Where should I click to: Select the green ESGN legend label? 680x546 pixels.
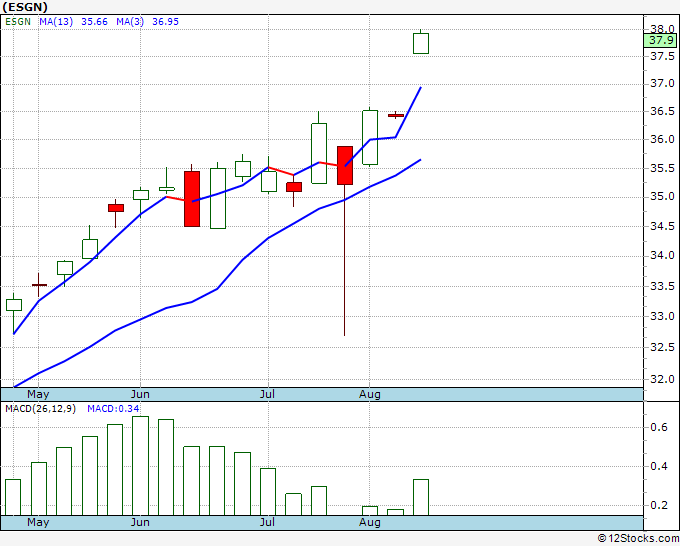(18, 22)
